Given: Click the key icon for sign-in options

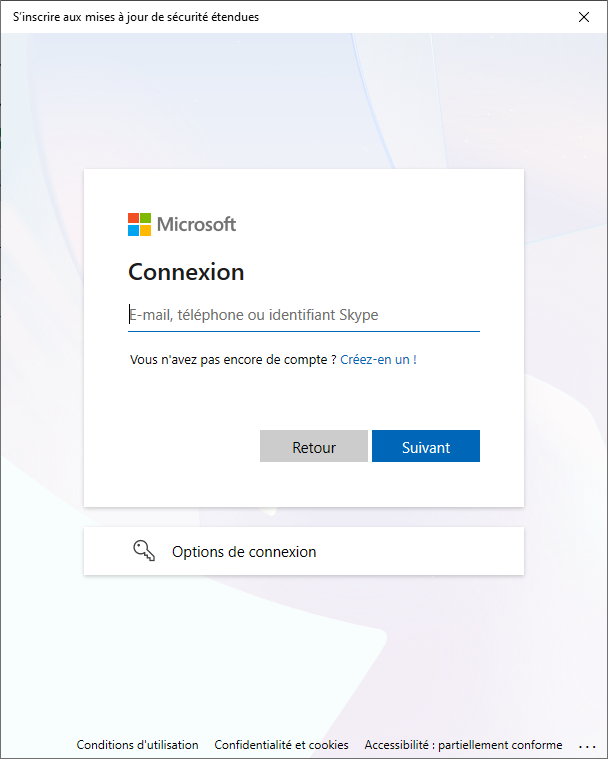Looking at the screenshot, I should 144,551.
